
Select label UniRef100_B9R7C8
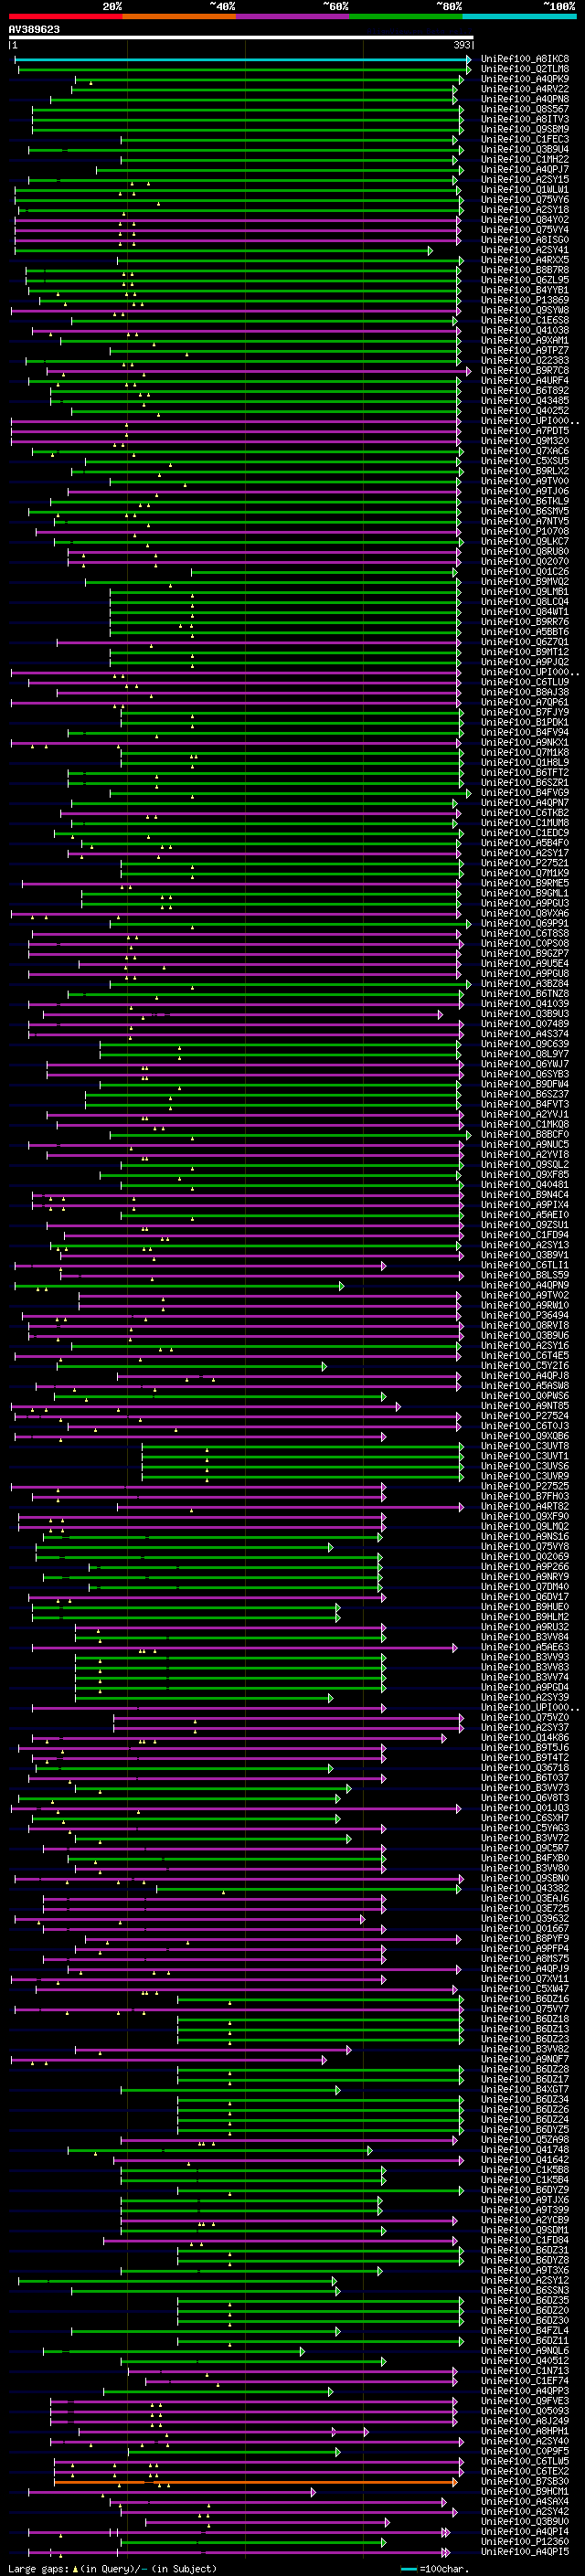[525, 371]
